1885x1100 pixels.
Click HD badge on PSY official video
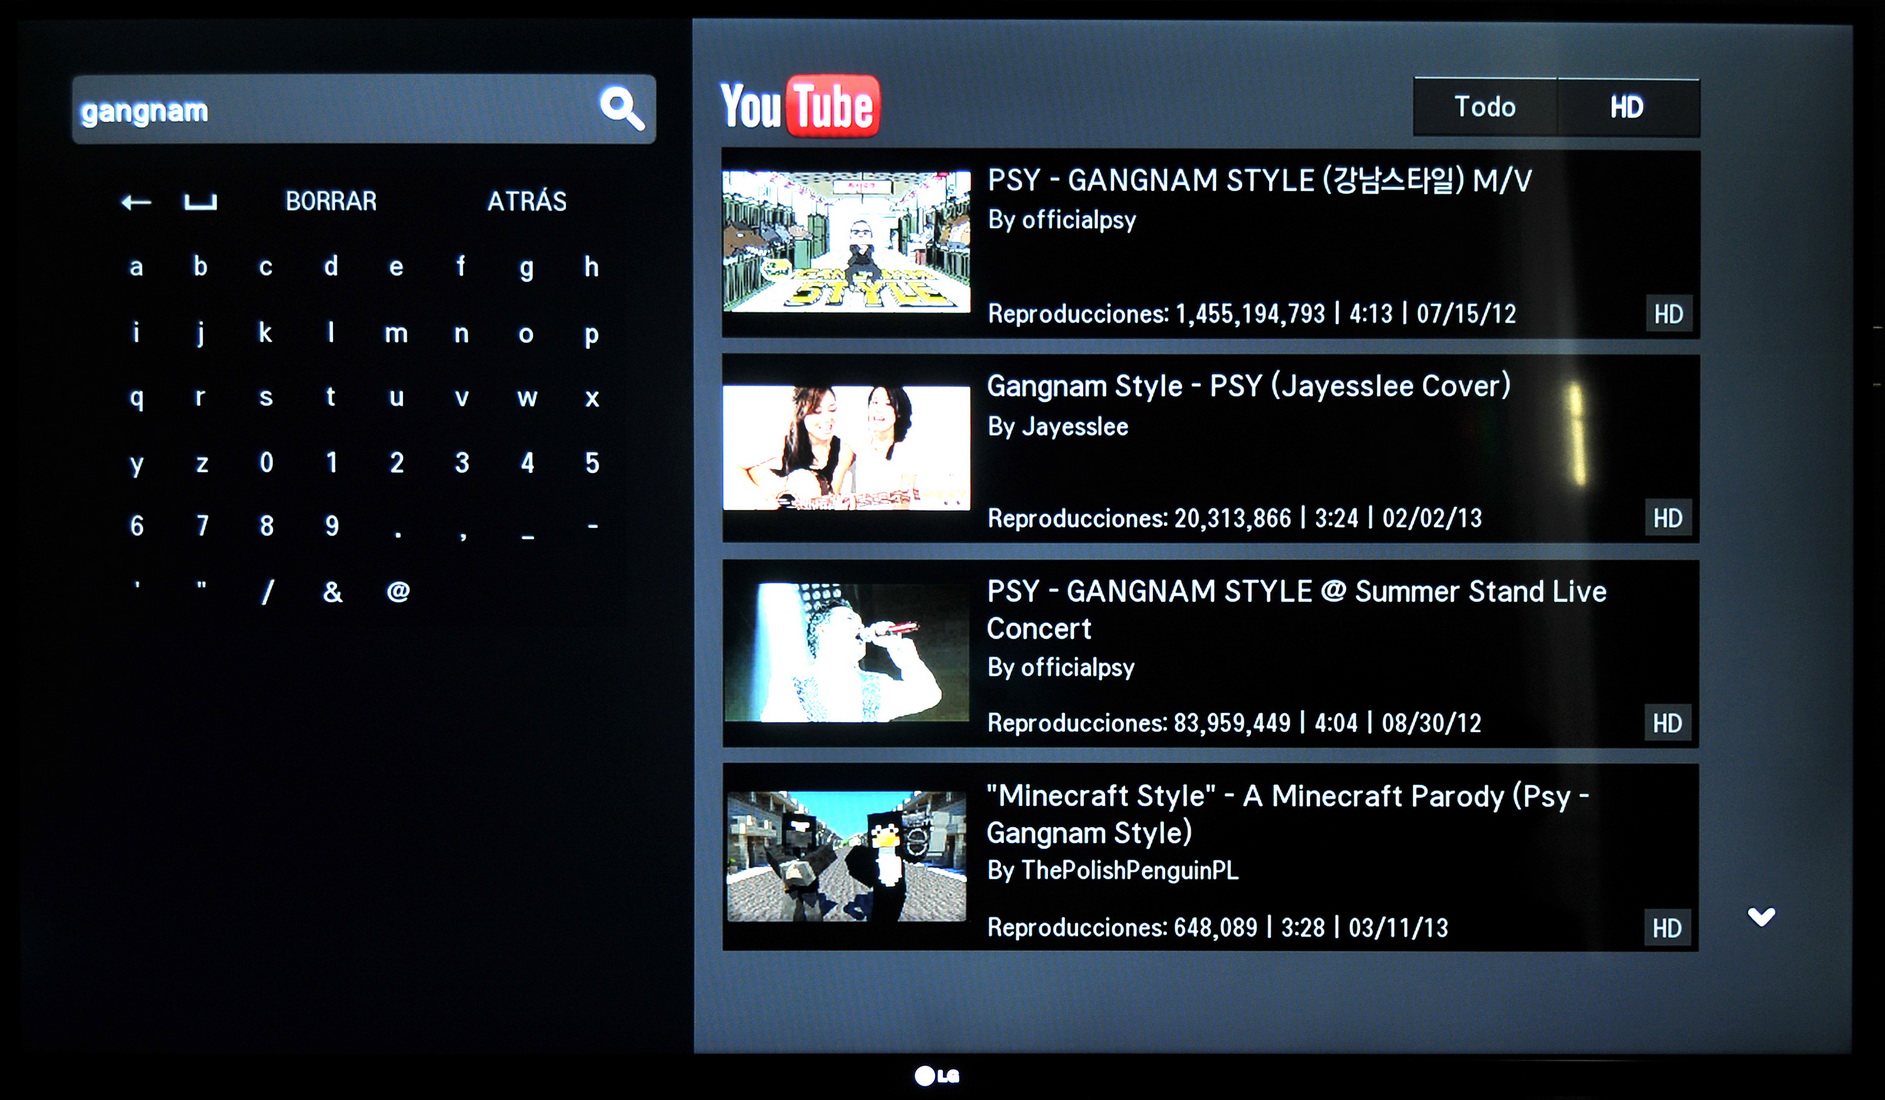[x=1667, y=314]
